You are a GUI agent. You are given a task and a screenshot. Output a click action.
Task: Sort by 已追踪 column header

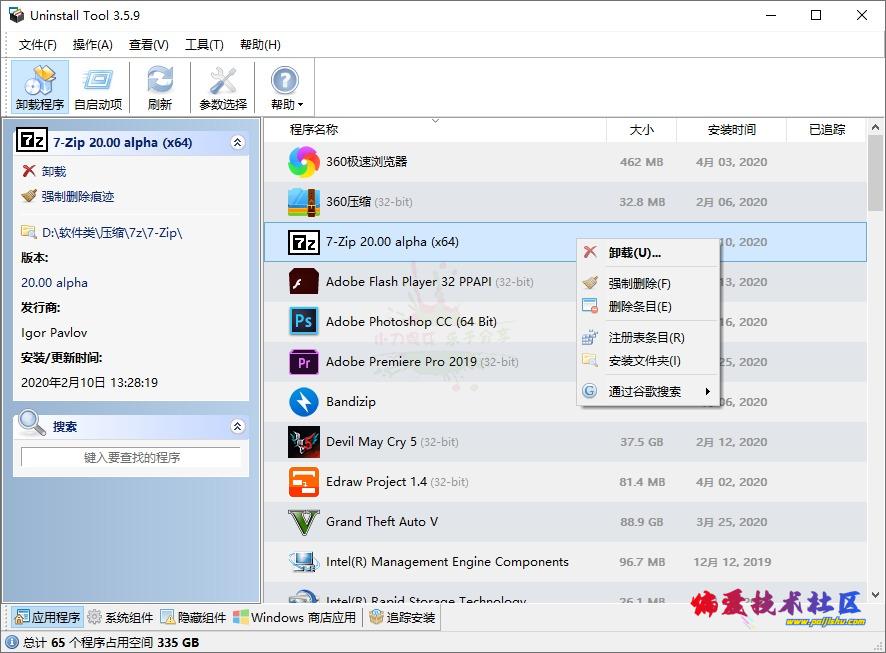click(x=827, y=129)
